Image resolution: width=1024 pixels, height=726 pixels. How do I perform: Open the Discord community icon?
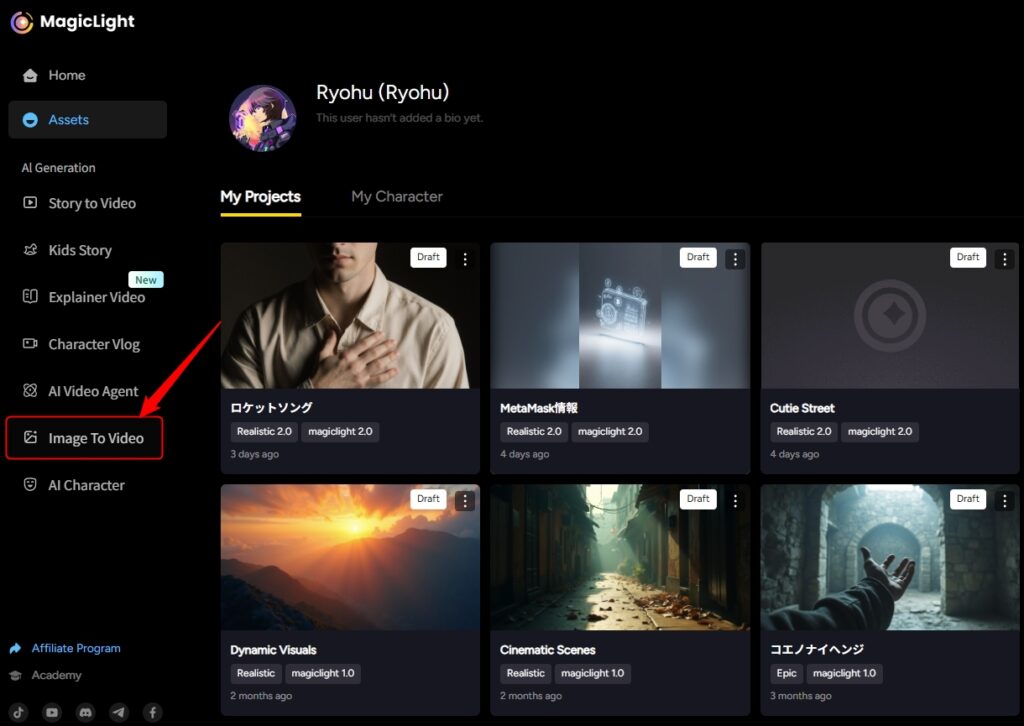coord(85,712)
